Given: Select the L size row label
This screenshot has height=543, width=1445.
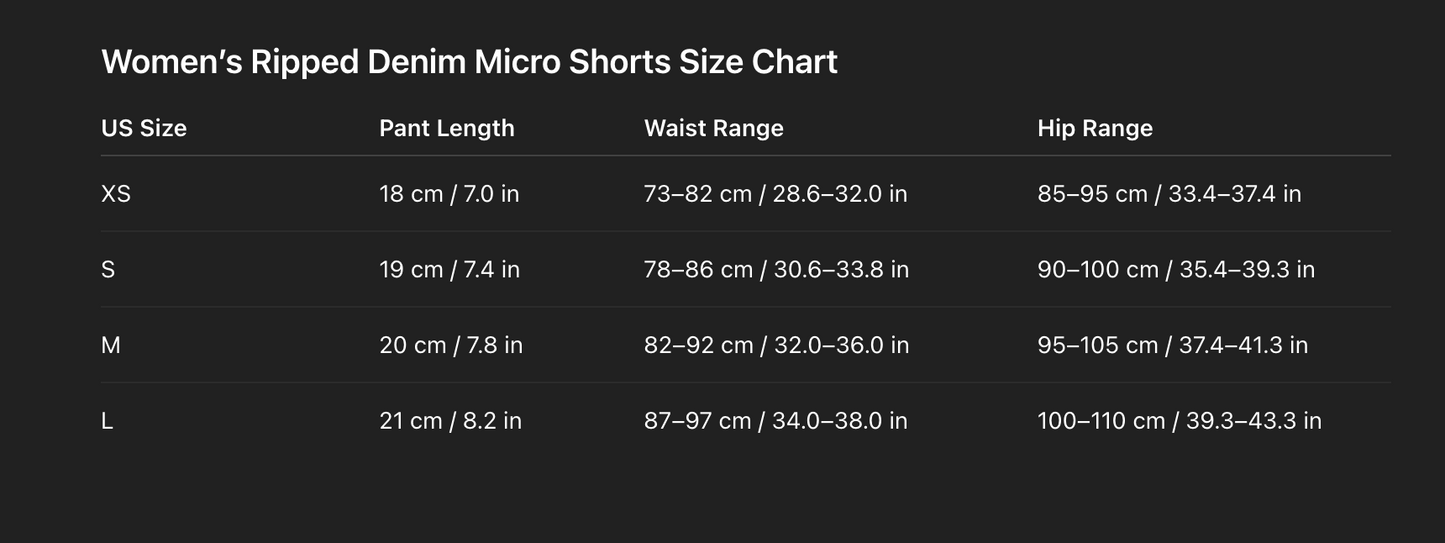Looking at the screenshot, I should 107,421.
